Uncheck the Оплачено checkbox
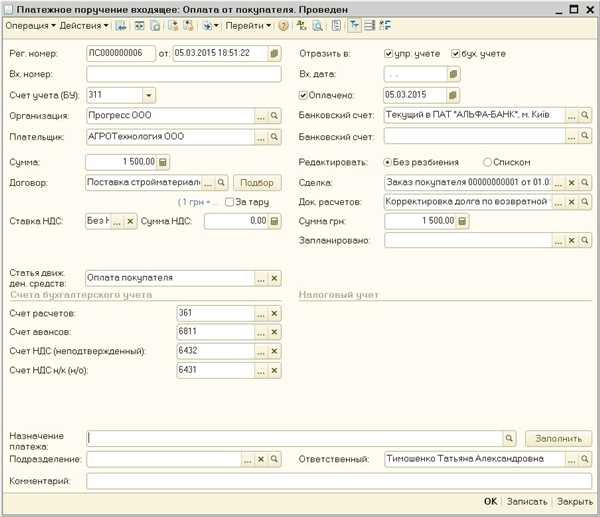 click(303, 95)
